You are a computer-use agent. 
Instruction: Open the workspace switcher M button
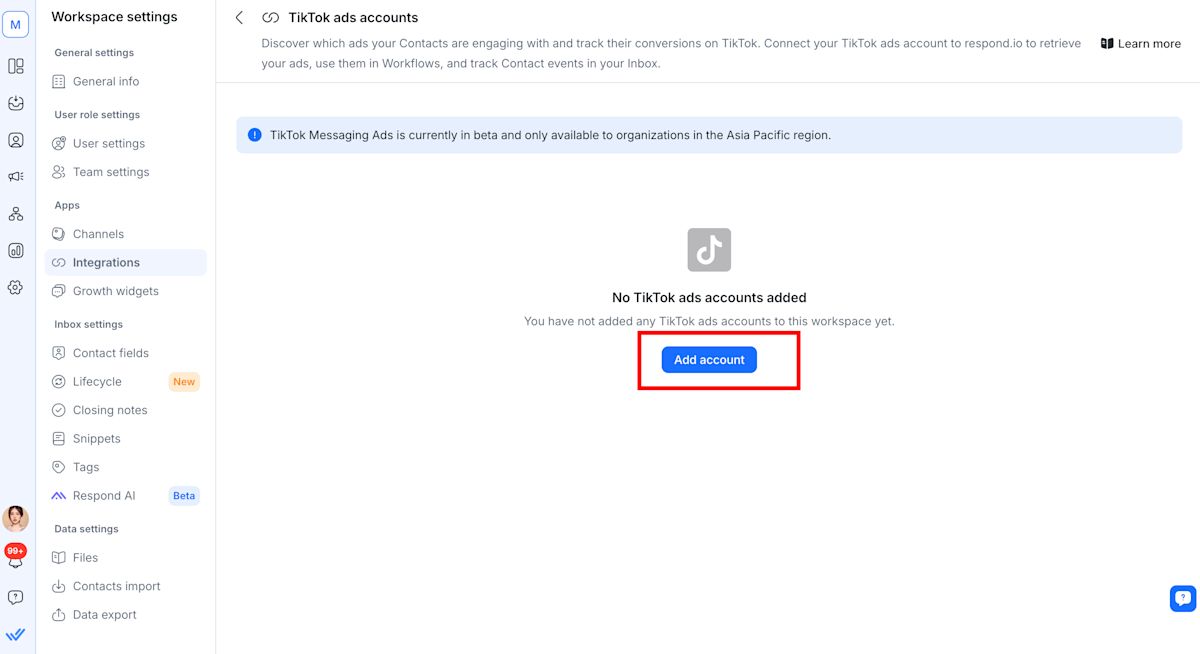(16, 25)
